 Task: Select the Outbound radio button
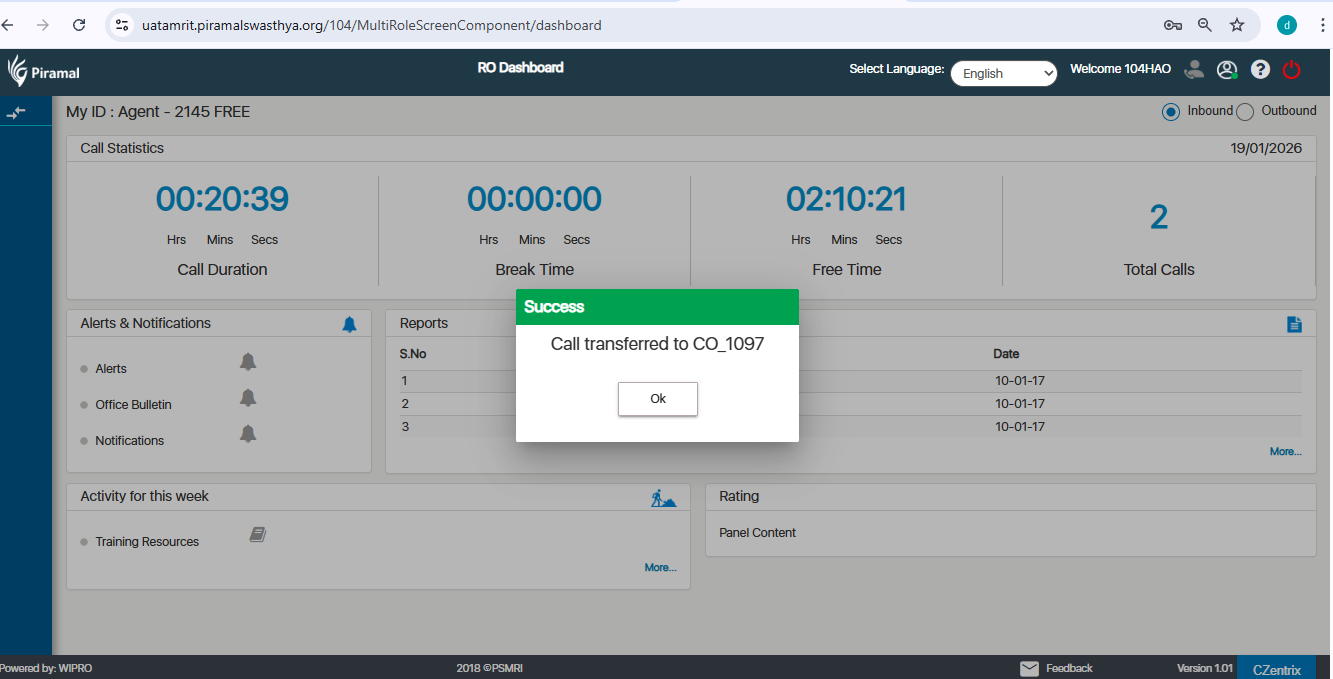(1245, 112)
